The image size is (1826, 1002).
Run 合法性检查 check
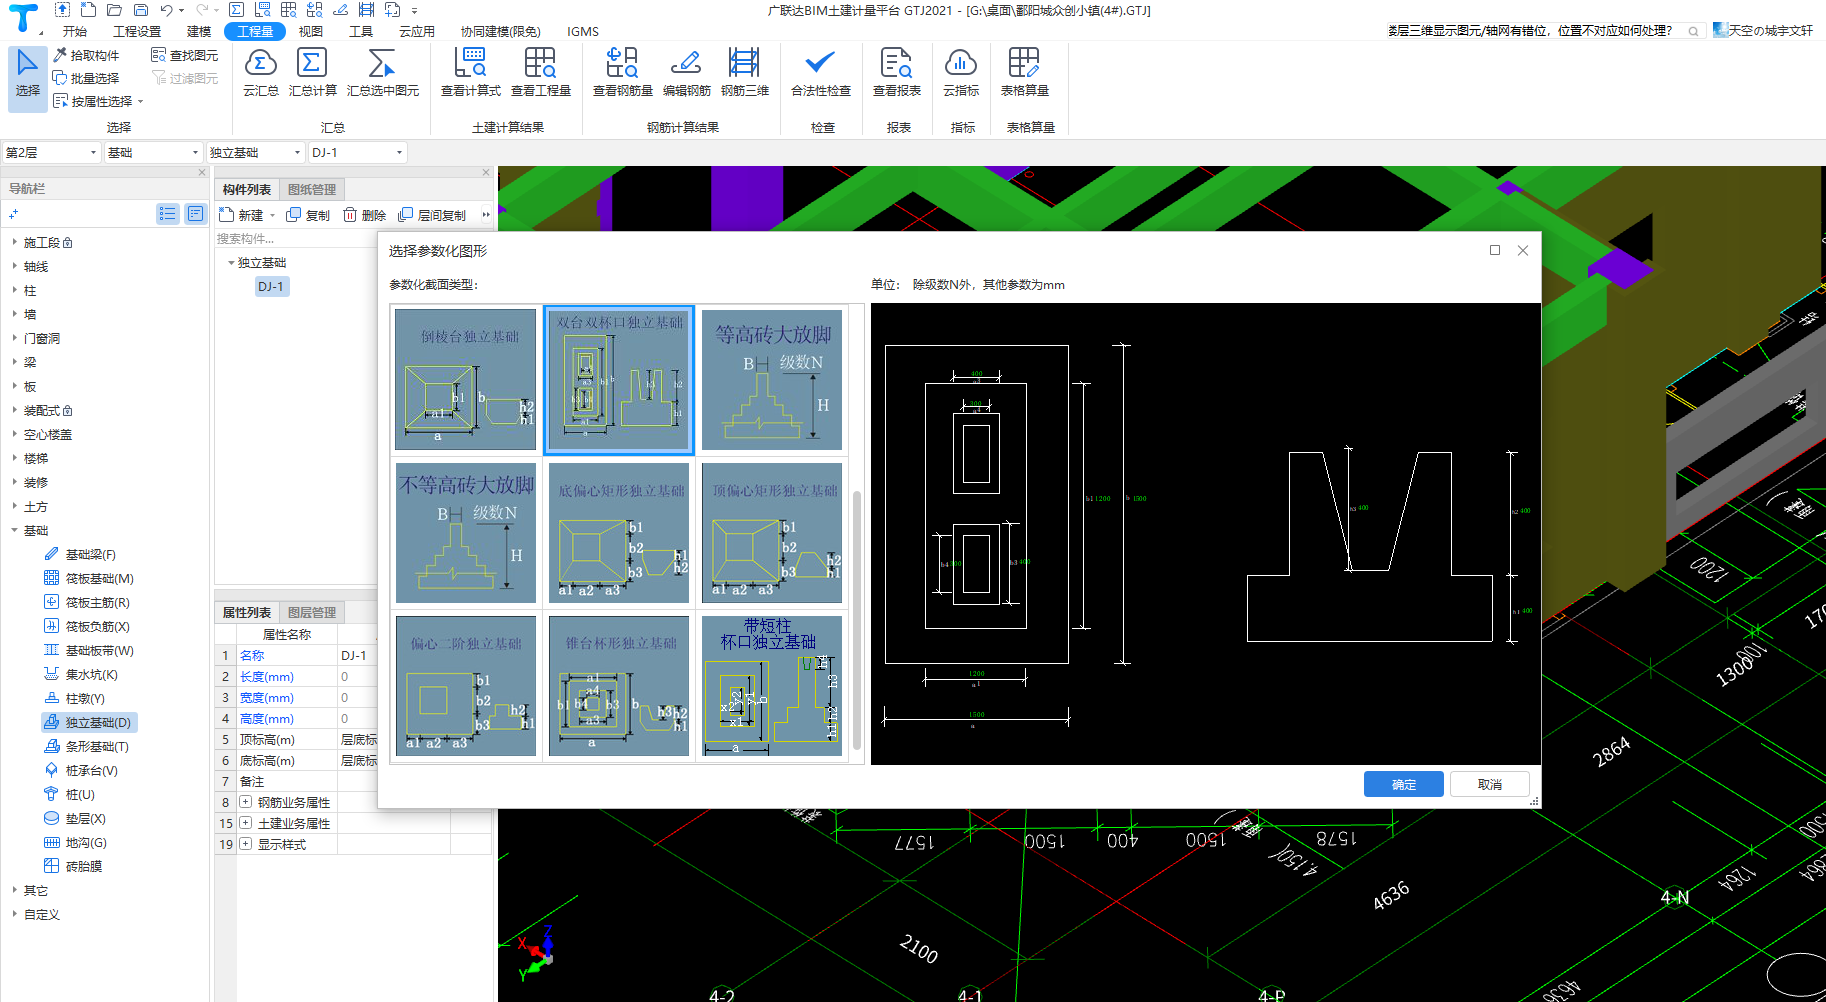click(x=820, y=72)
